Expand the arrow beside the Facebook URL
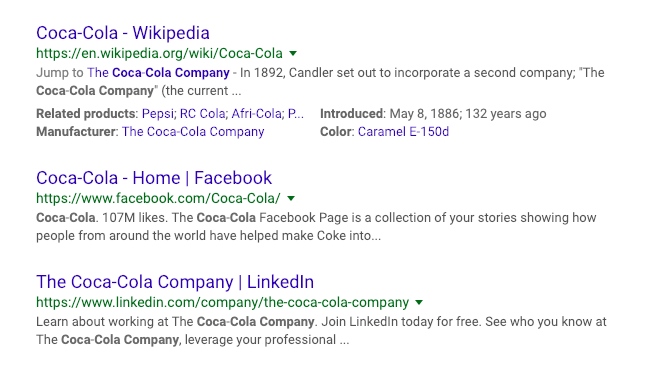The width and height of the screenshot is (649, 369). [291, 198]
